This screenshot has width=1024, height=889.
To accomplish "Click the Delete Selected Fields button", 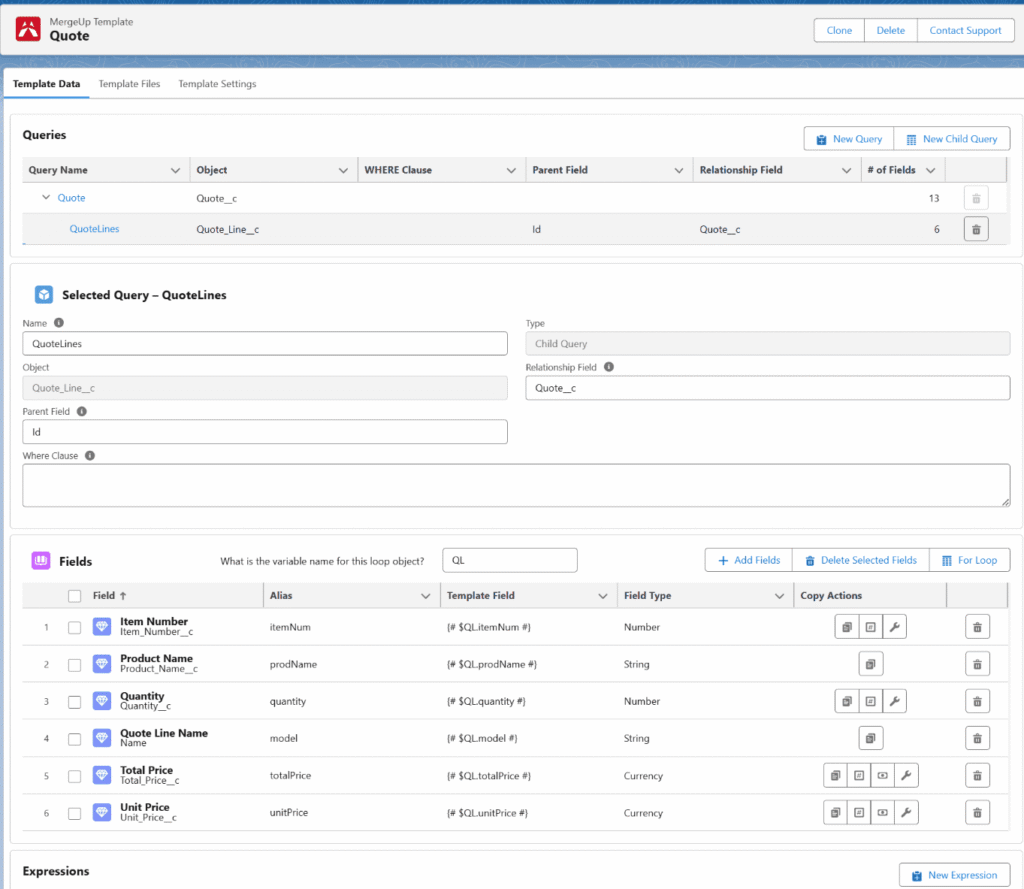I will [x=861, y=560].
